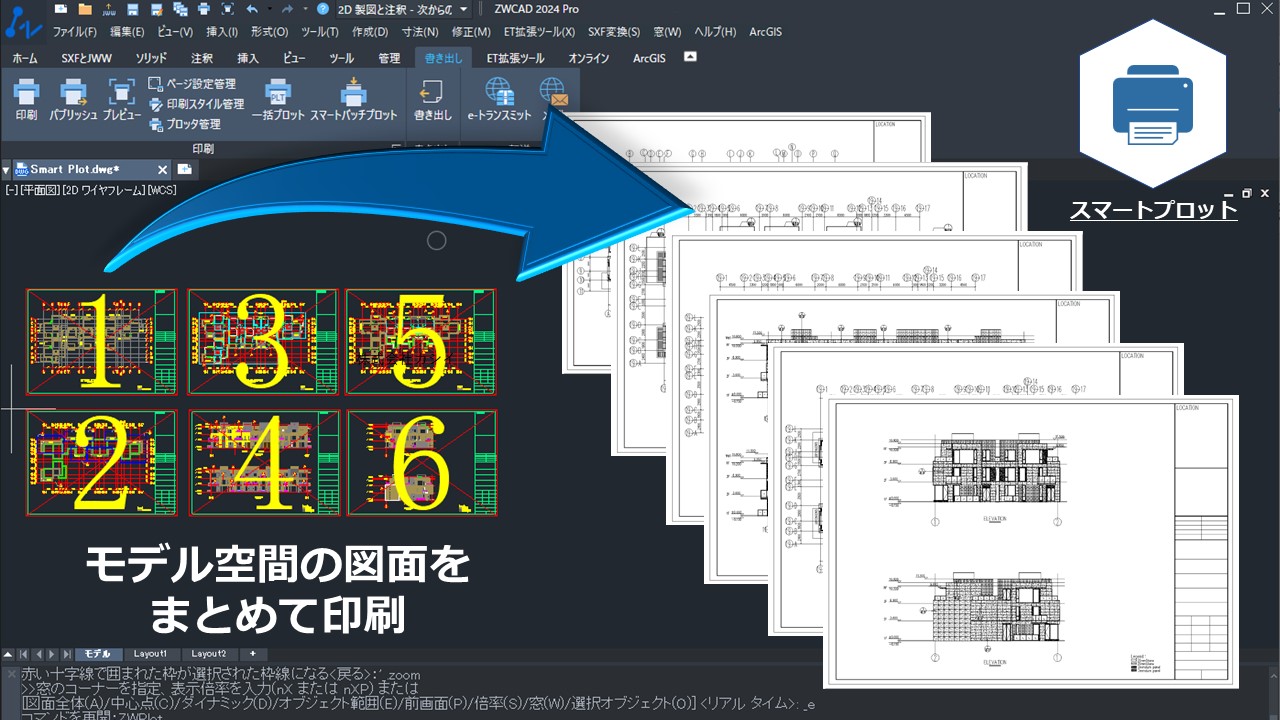1280x720 pixels.
Task: Switch to the モデル space tab
Action: pos(99,654)
